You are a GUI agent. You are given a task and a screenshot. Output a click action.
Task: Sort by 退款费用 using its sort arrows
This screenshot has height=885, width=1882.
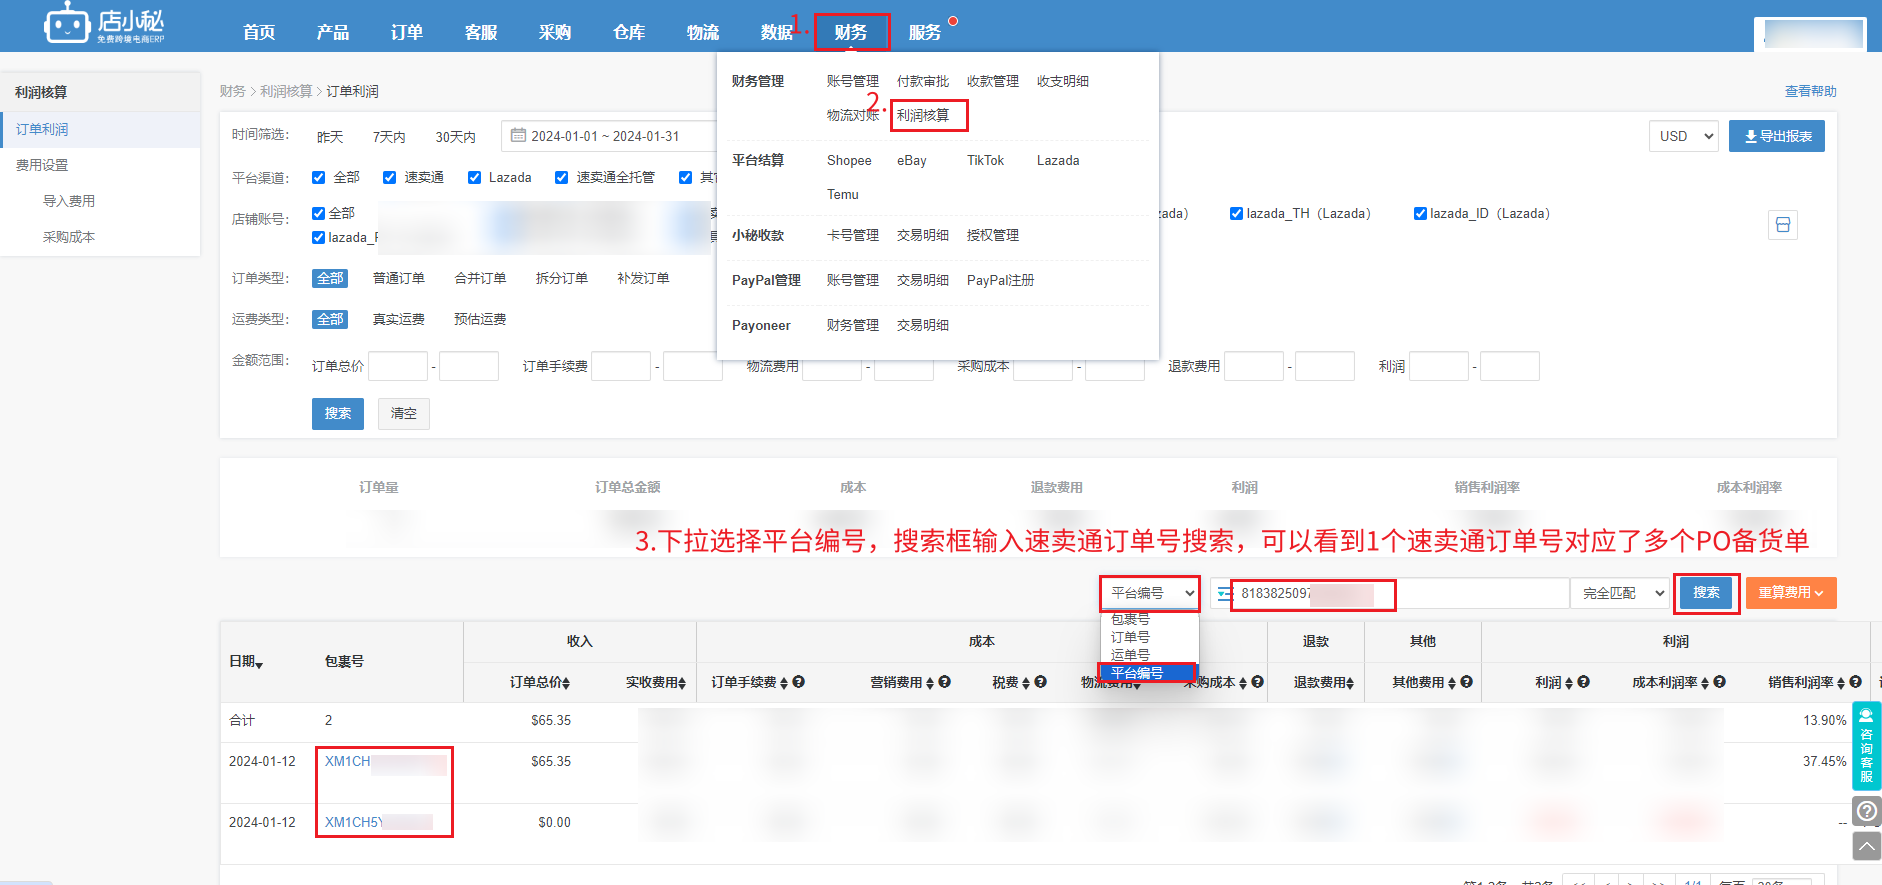pos(1350,683)
